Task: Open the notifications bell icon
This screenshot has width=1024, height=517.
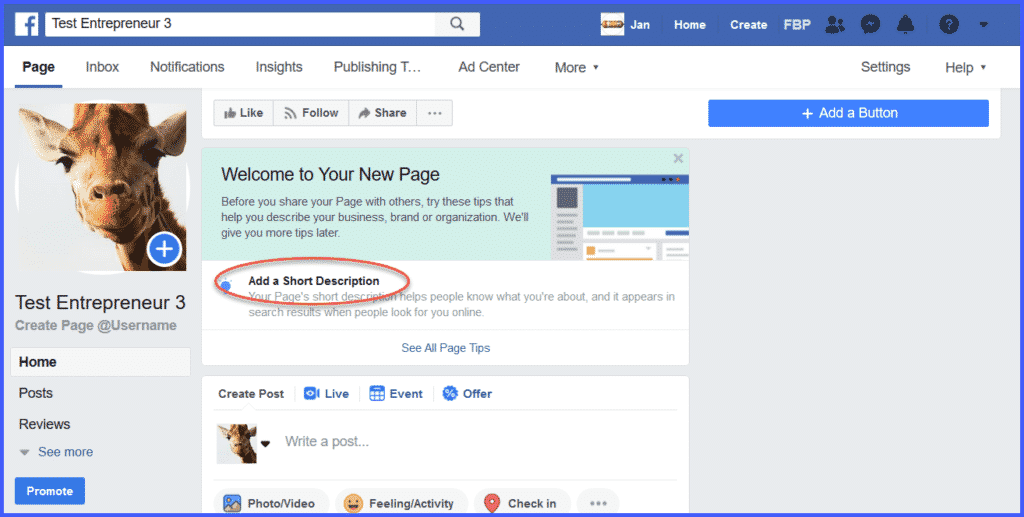Action: (905, 25)
